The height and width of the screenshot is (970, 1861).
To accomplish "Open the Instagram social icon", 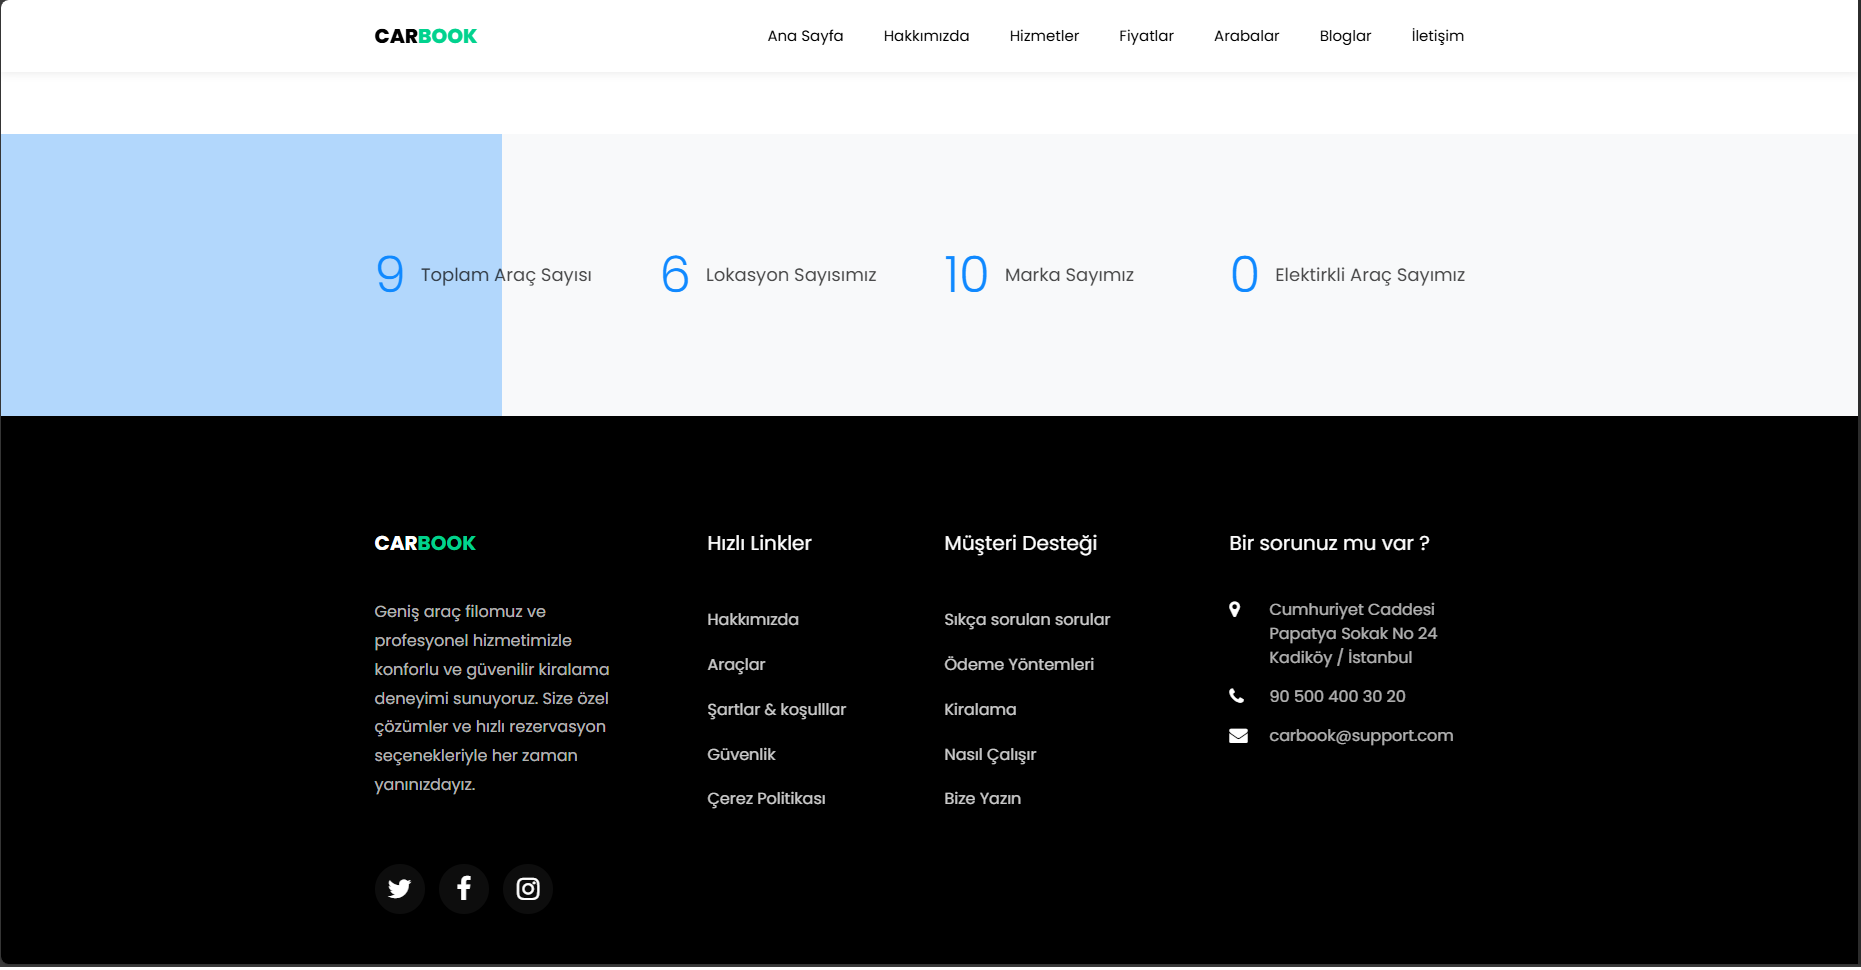I will (528, 889).
